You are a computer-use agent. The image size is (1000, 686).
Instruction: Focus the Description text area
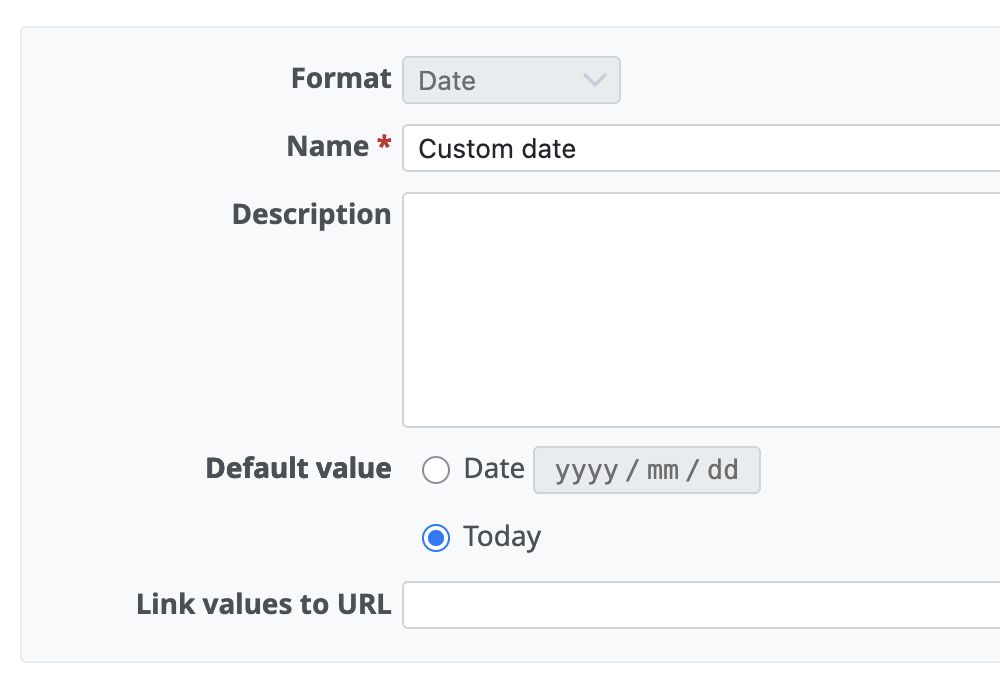[700, 310]
